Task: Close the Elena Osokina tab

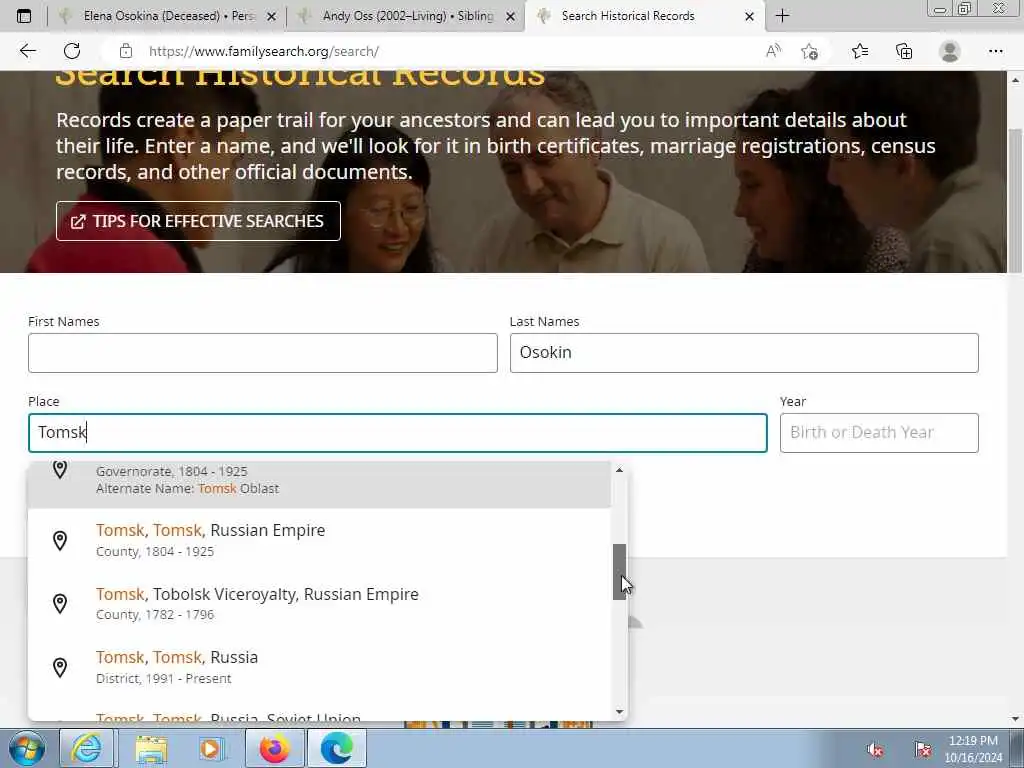Action: pos(272,16)
